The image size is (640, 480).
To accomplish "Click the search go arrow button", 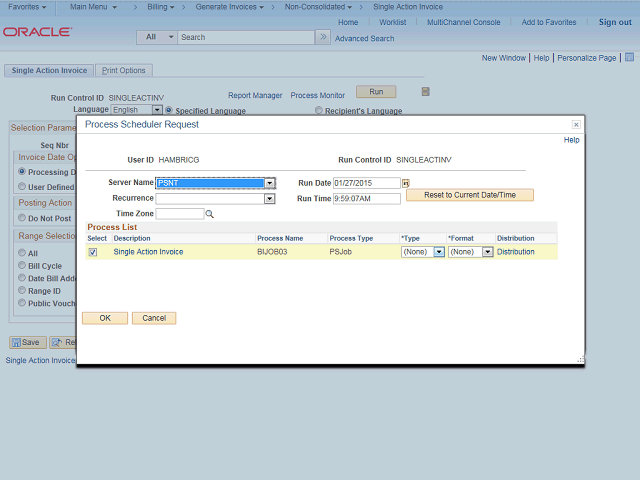I will pyautogui.click(x=322, y=37).
